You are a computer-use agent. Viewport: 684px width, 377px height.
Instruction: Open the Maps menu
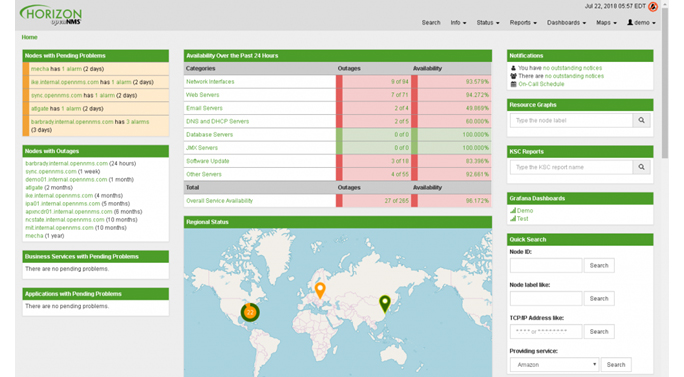(606, 22)
